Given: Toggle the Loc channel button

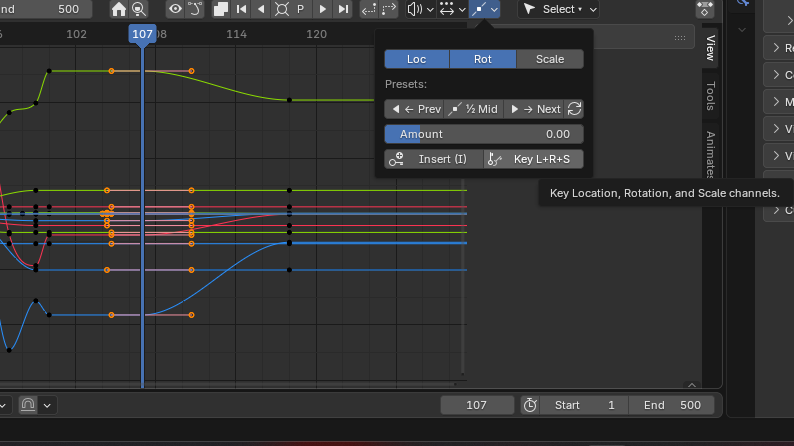Looking at the screenshot, I should click(x=416, y=59).
